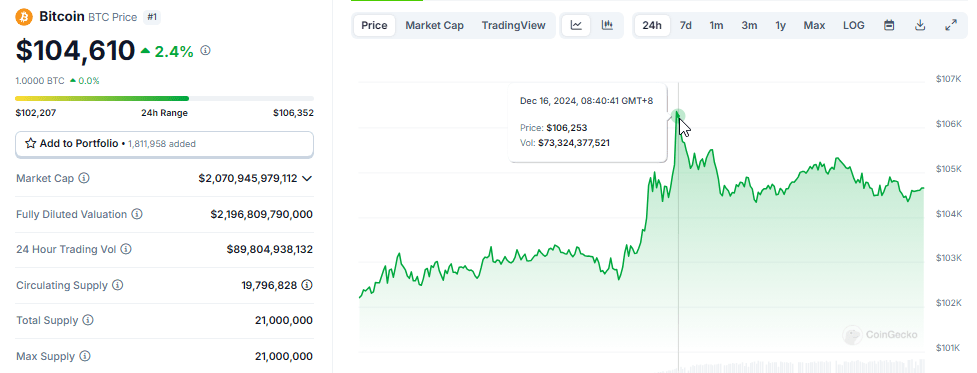Viewport: 977px width, 373px height.
Task: Show 24 Hour Trading Vol info icon
Action: (x=126, y=249)
